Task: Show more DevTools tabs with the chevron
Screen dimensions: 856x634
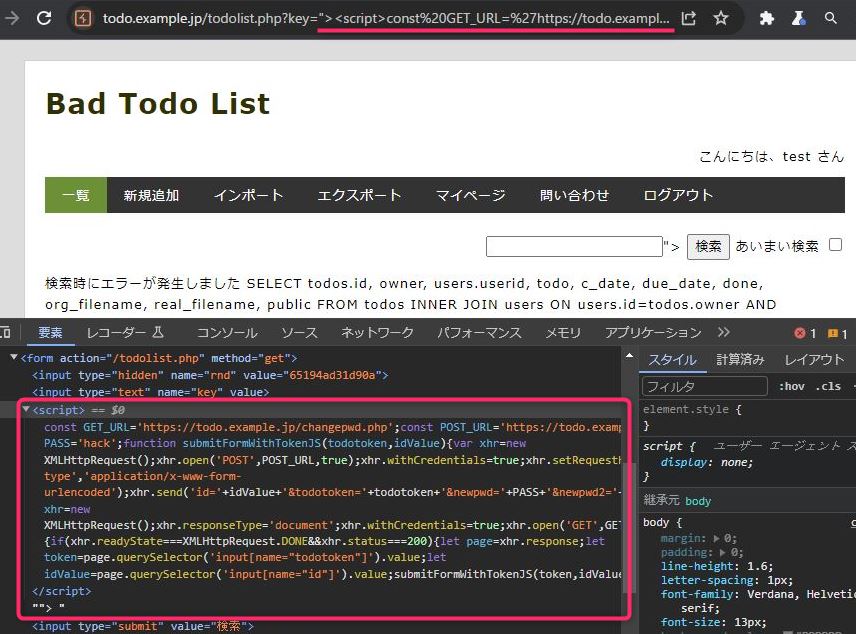Action: [724, 332]
